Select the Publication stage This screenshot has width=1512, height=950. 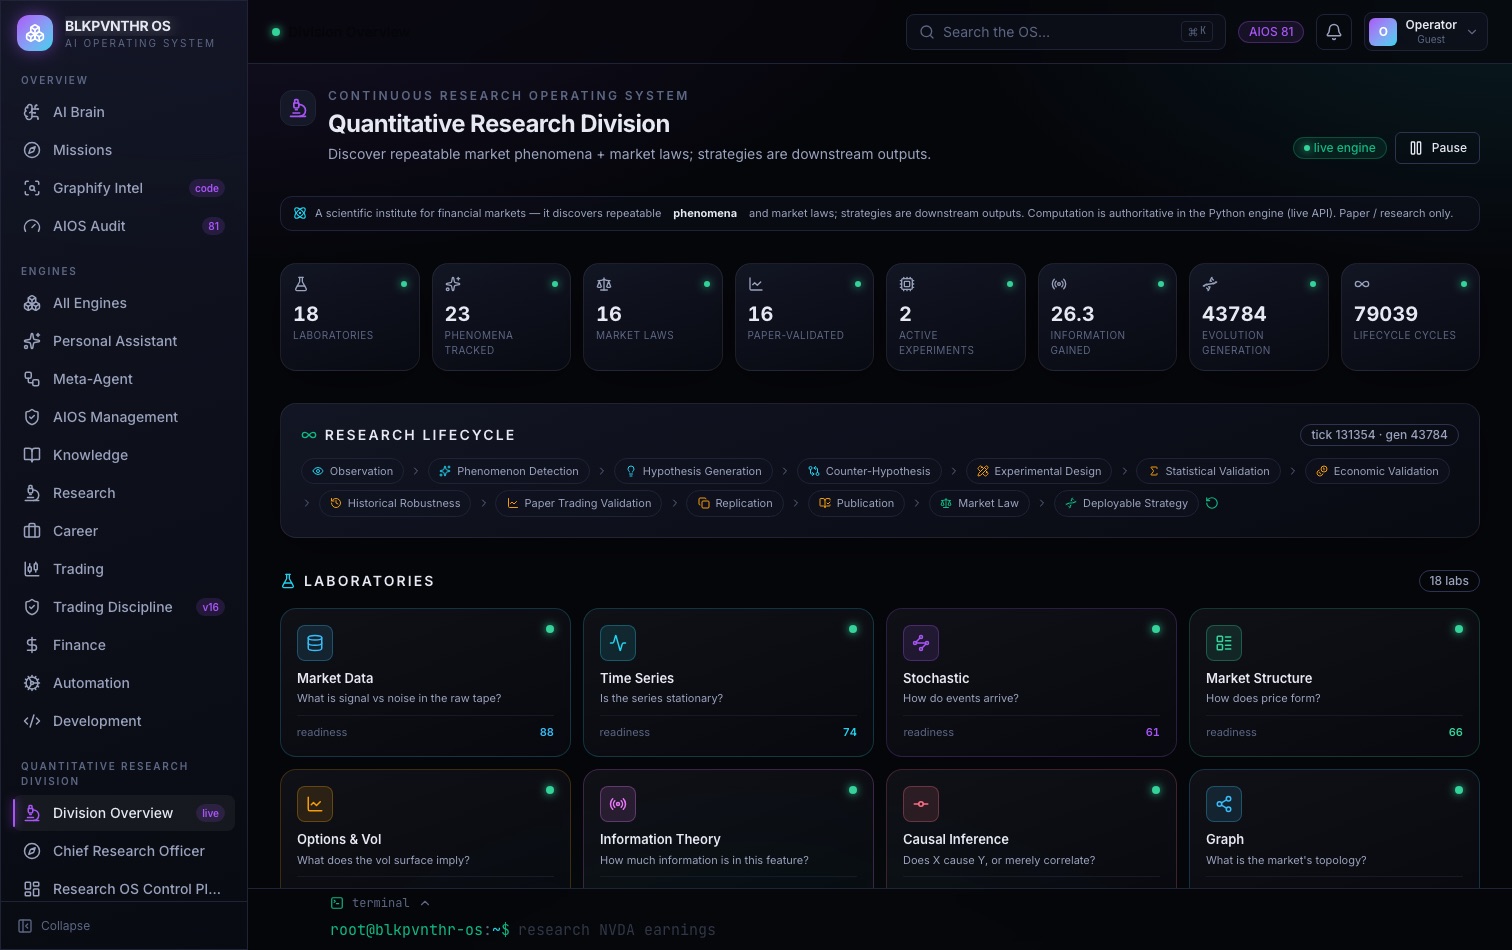[x=856, y=503]
